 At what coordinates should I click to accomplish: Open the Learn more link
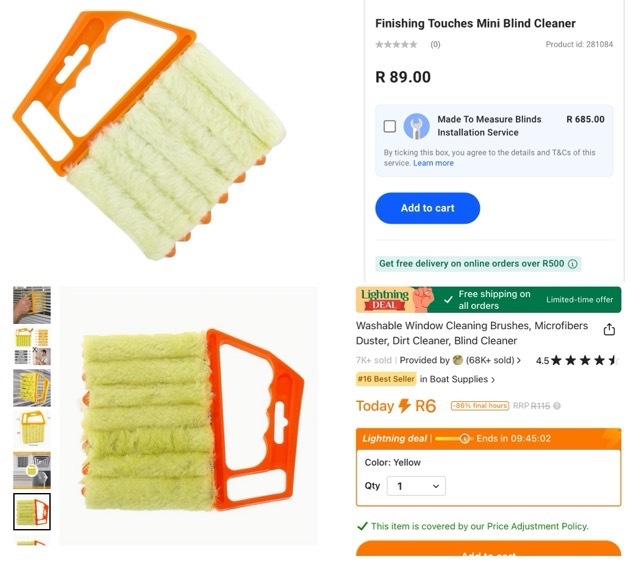point(433,163)
